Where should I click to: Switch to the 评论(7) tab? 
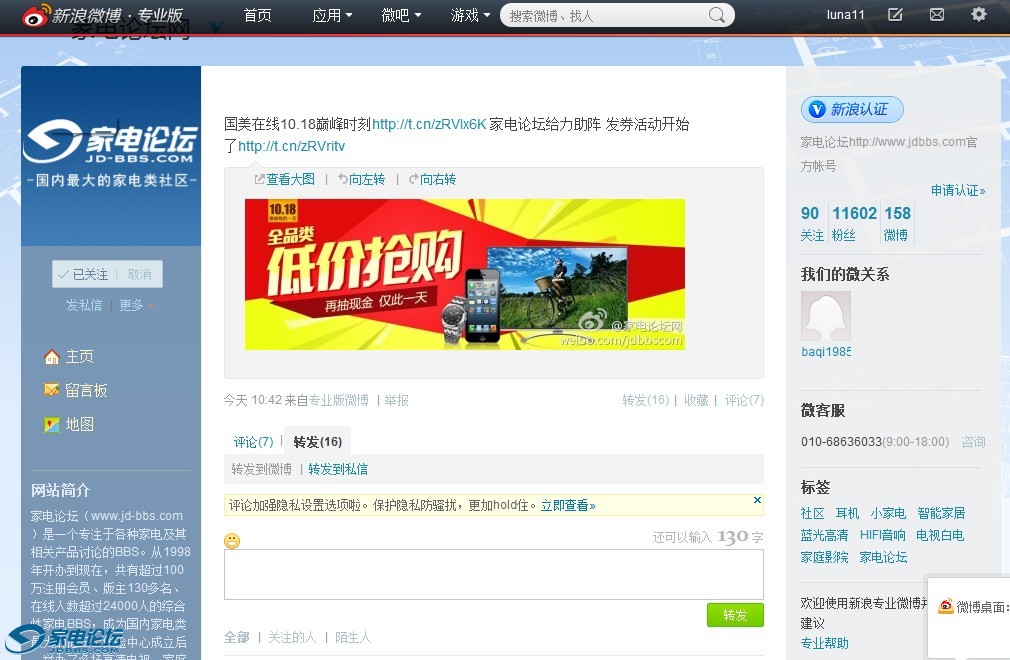[x=253, y=442]
